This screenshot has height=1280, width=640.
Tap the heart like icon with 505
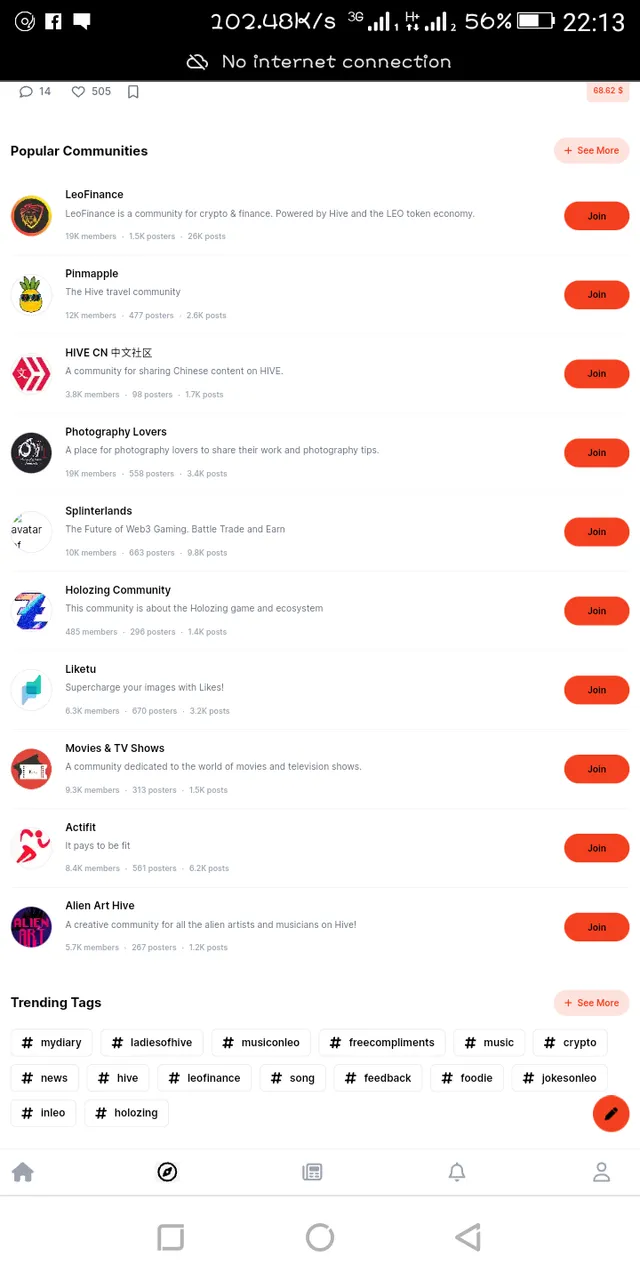(78, 92)
